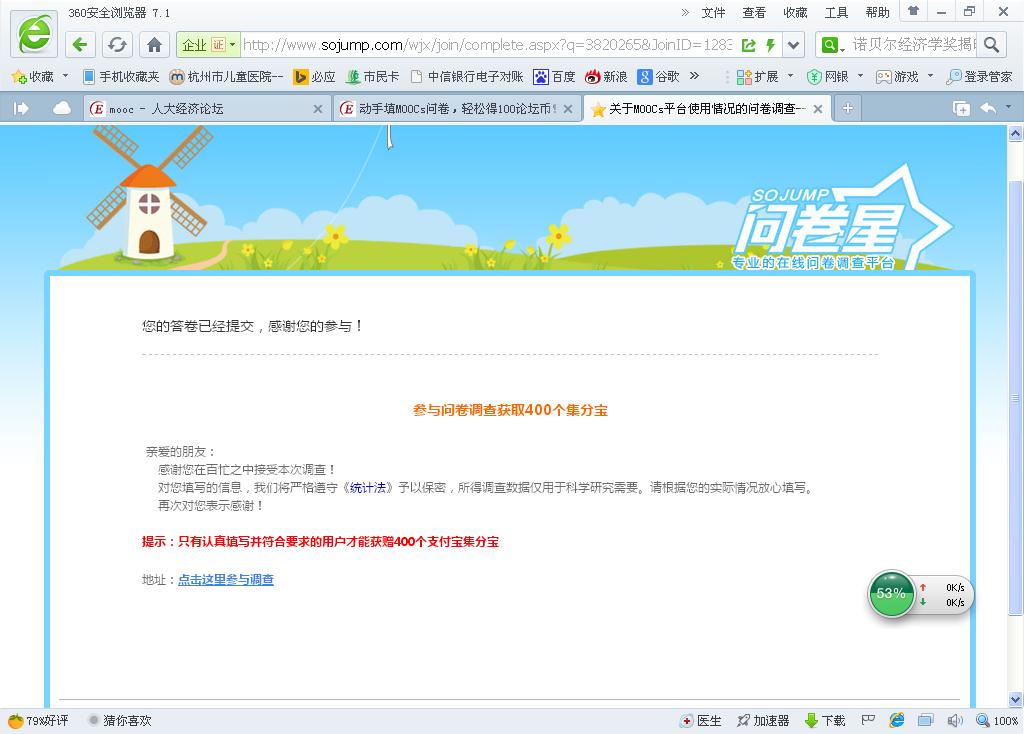This screenshot has width=1024, height=734.
Task: Click the restore closed tab undo arrow
Action: coord(988,108)
